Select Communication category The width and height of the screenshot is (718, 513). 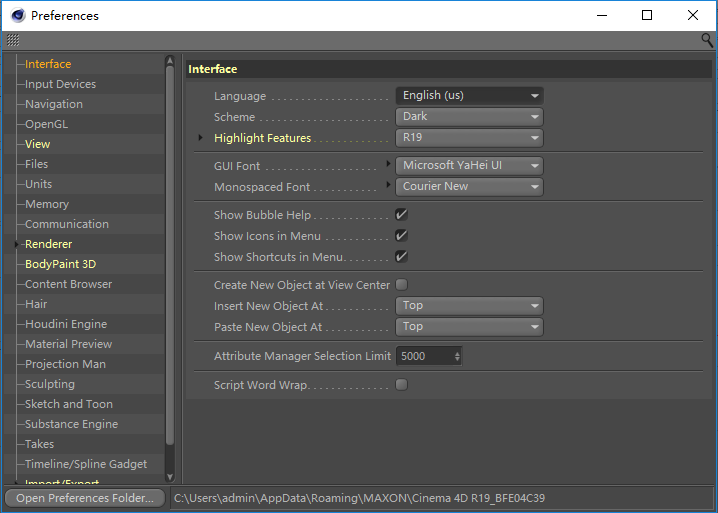coord(67,224)
